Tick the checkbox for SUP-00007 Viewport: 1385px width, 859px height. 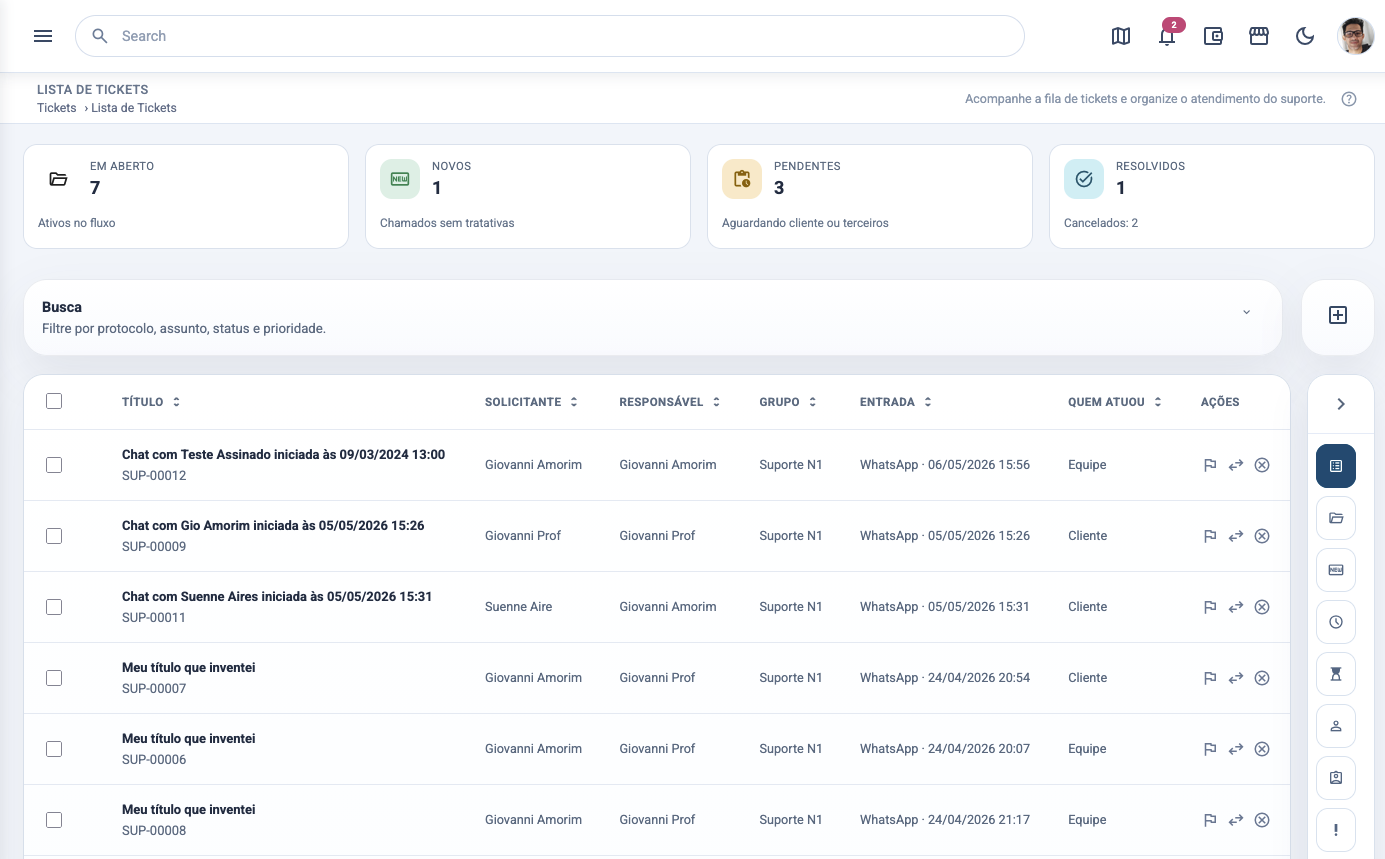point(54,678)
